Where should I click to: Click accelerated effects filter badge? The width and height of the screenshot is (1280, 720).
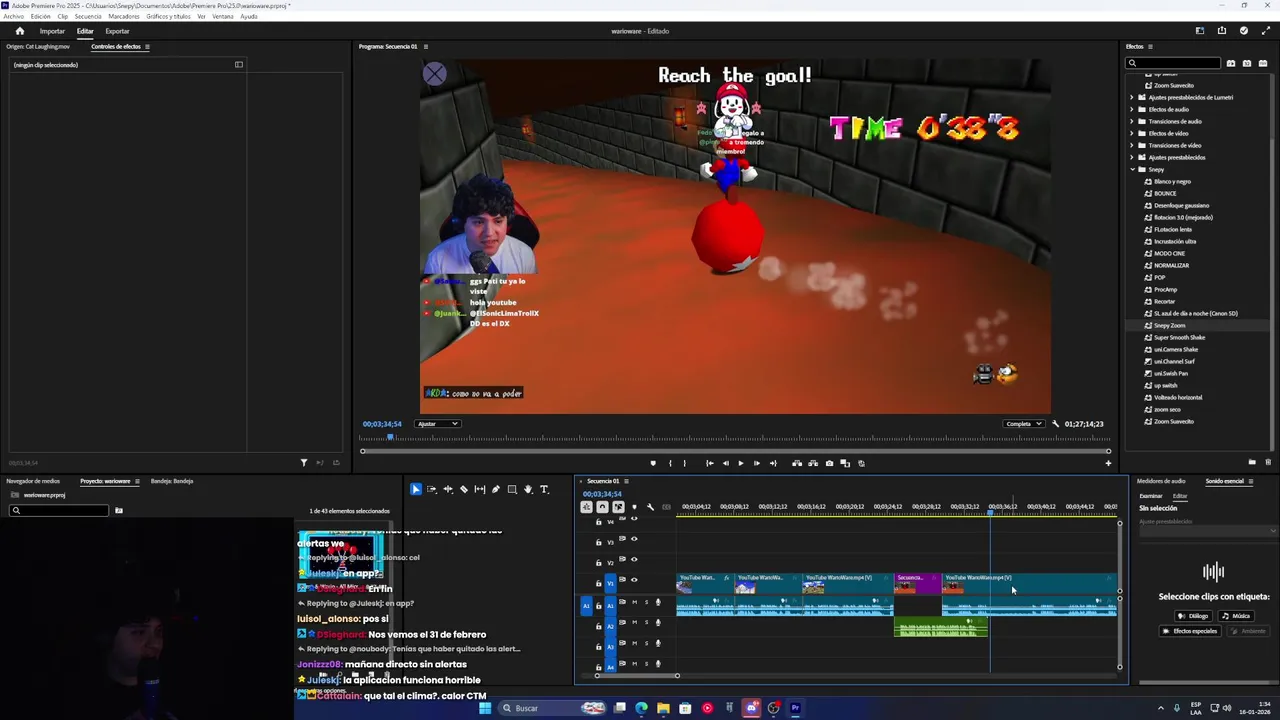[1231, 63]
